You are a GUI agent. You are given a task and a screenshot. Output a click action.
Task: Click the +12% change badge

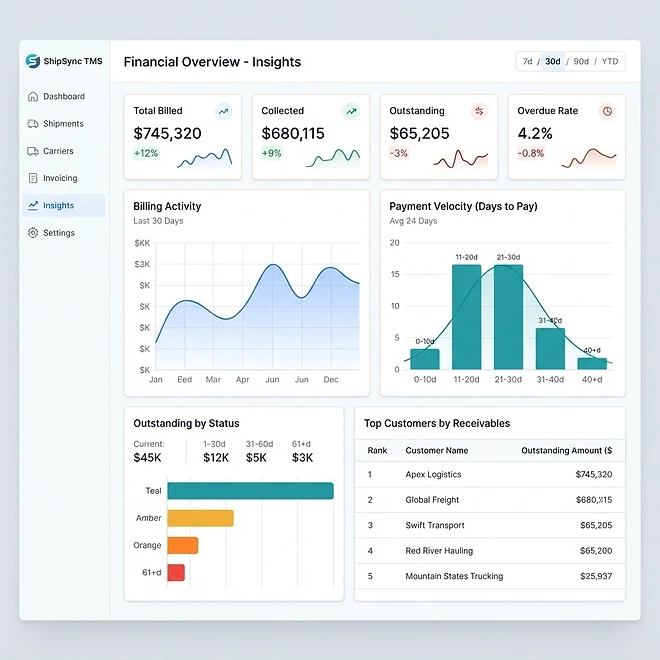(x=146, y=153)
